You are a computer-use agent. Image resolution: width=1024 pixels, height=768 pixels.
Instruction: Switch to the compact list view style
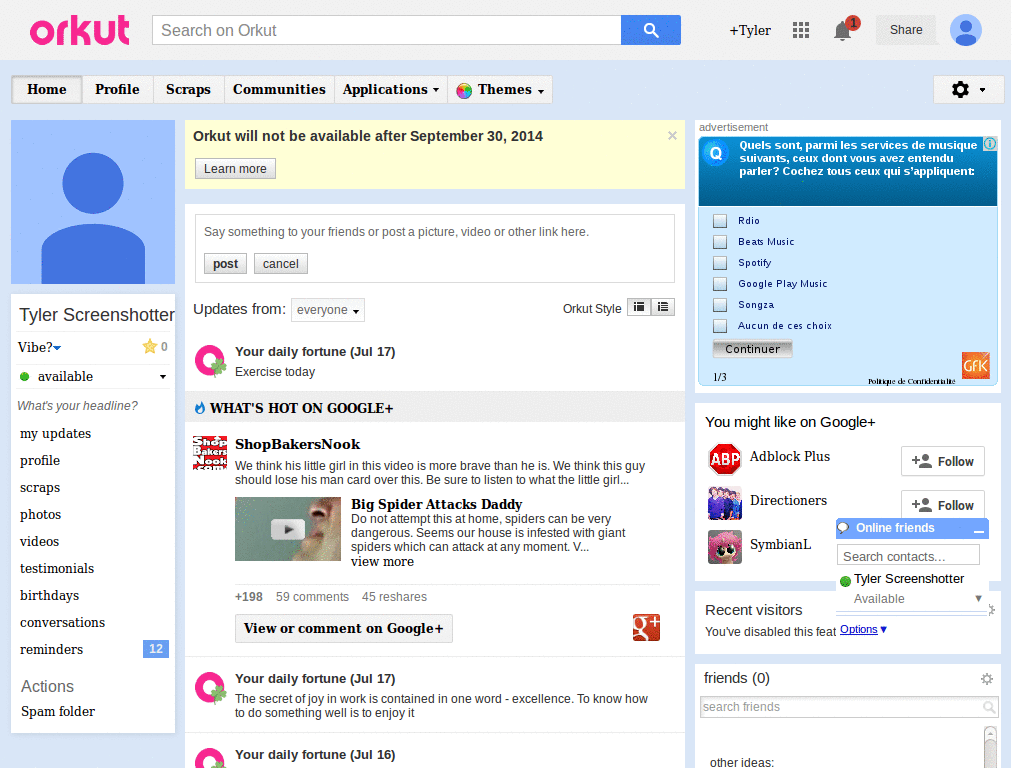coord(639,307)
